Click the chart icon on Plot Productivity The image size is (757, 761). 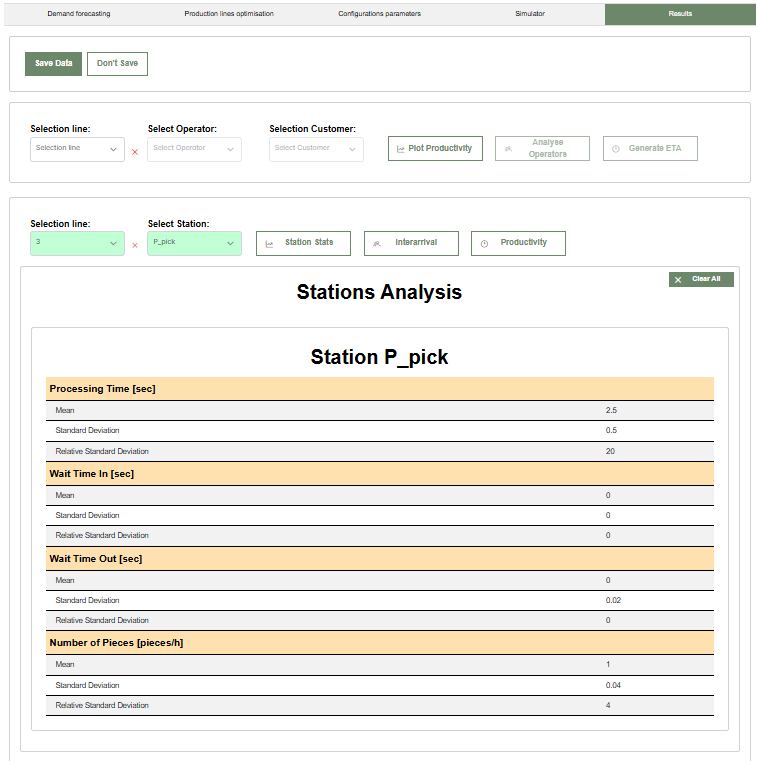point(401,149)
